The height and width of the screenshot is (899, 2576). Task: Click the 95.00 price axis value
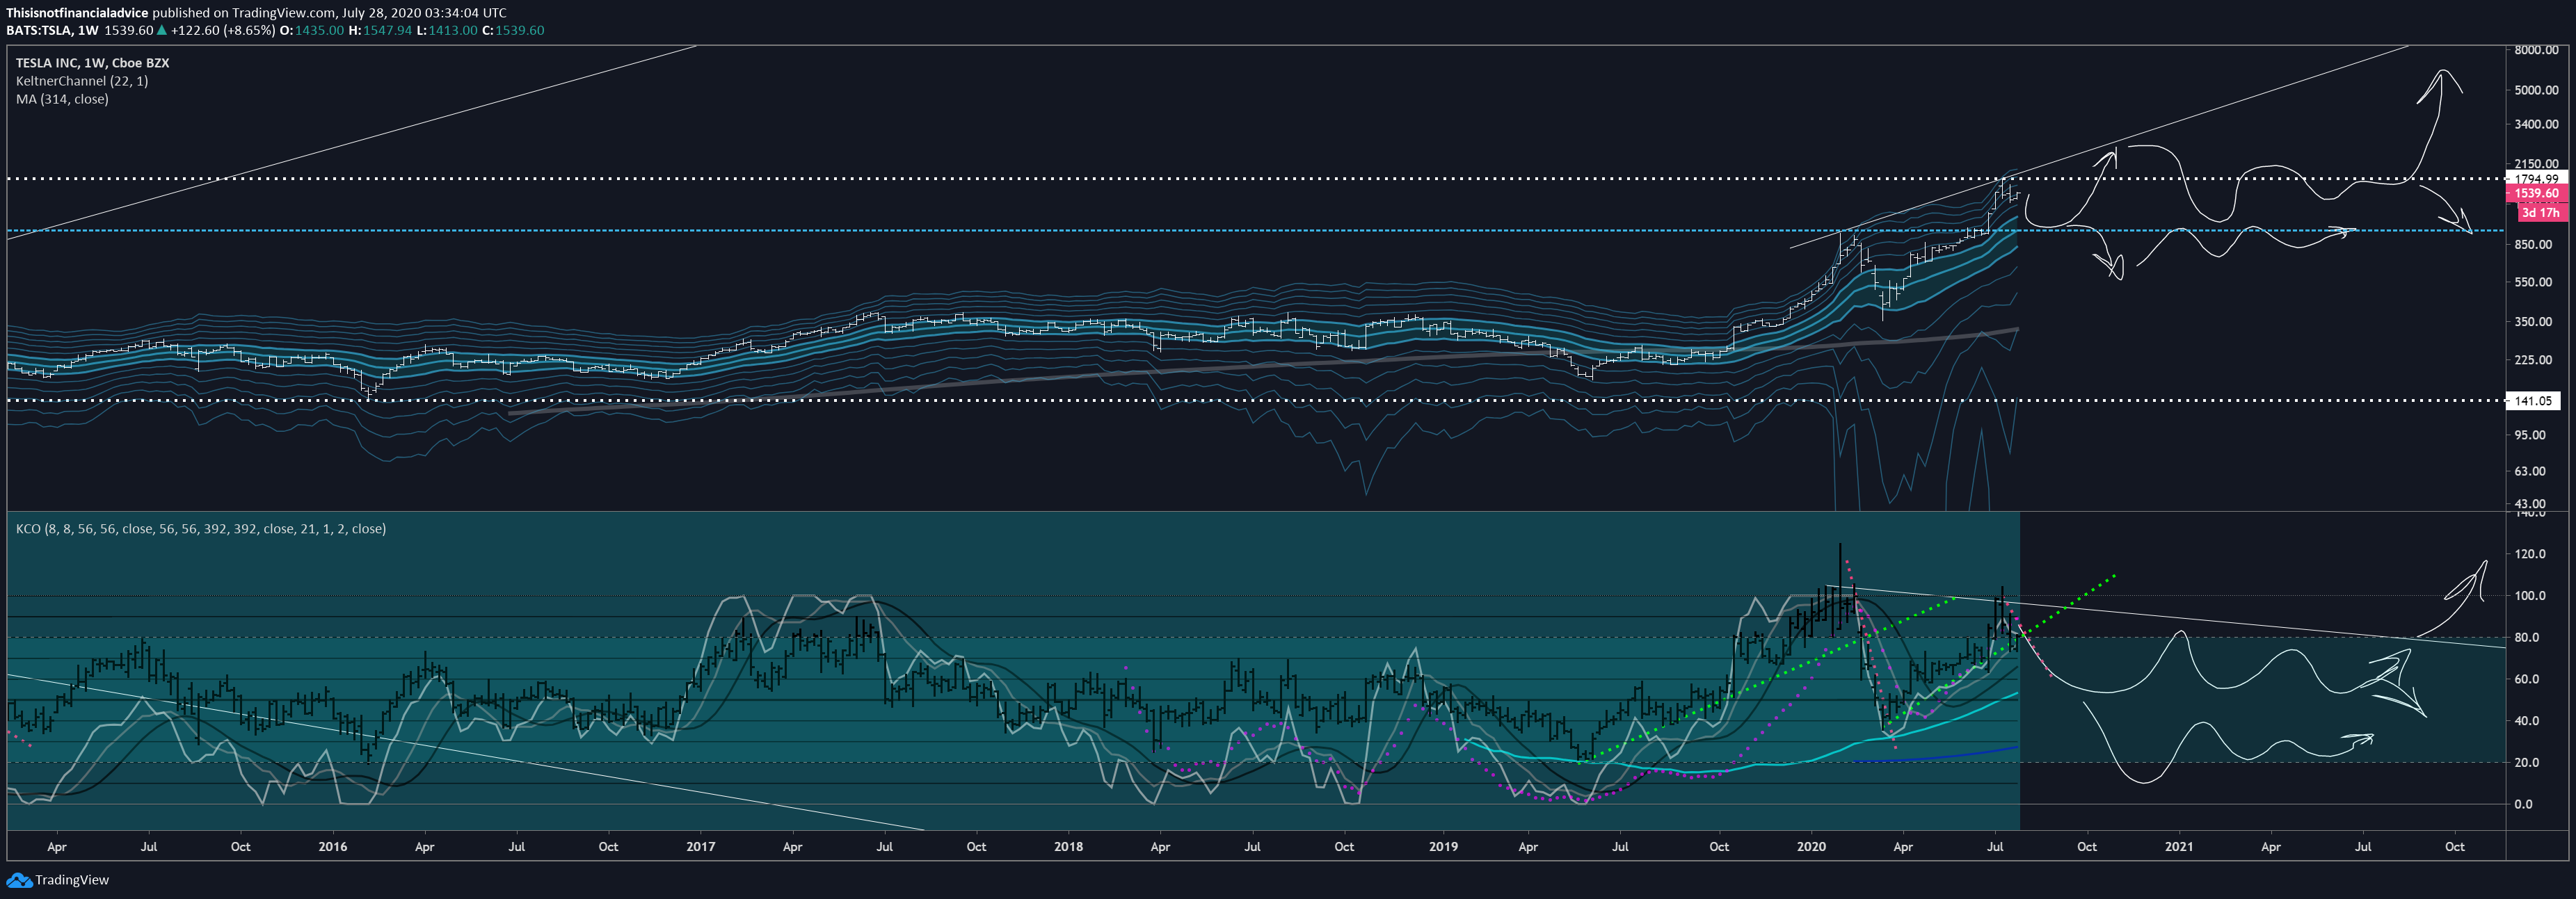pyautogui.click(x=2530, y=435)
